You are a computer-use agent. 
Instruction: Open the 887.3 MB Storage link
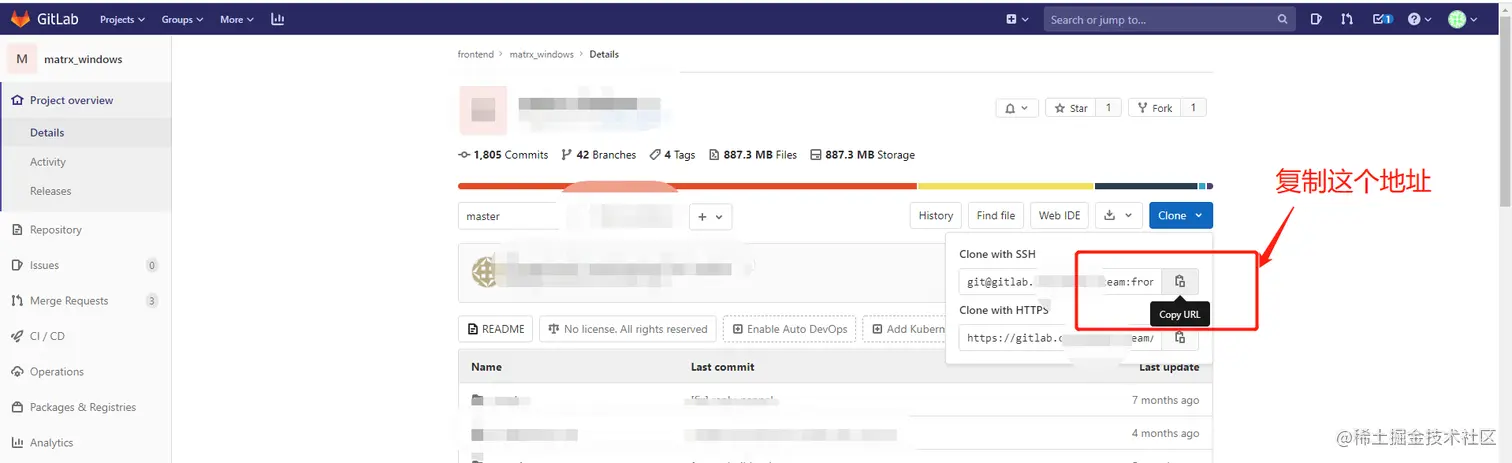pyautogui.click(x=862, y=155)
